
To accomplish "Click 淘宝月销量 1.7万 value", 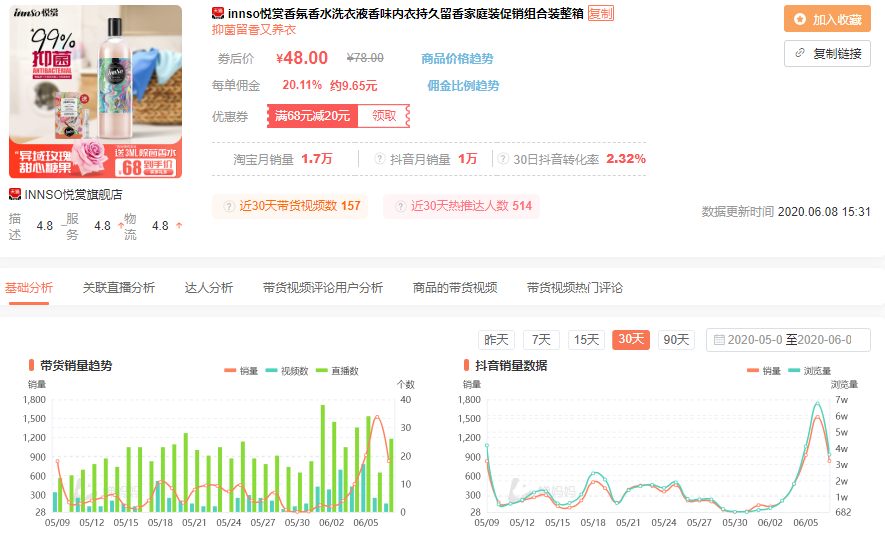I will [x=317, y=159].
